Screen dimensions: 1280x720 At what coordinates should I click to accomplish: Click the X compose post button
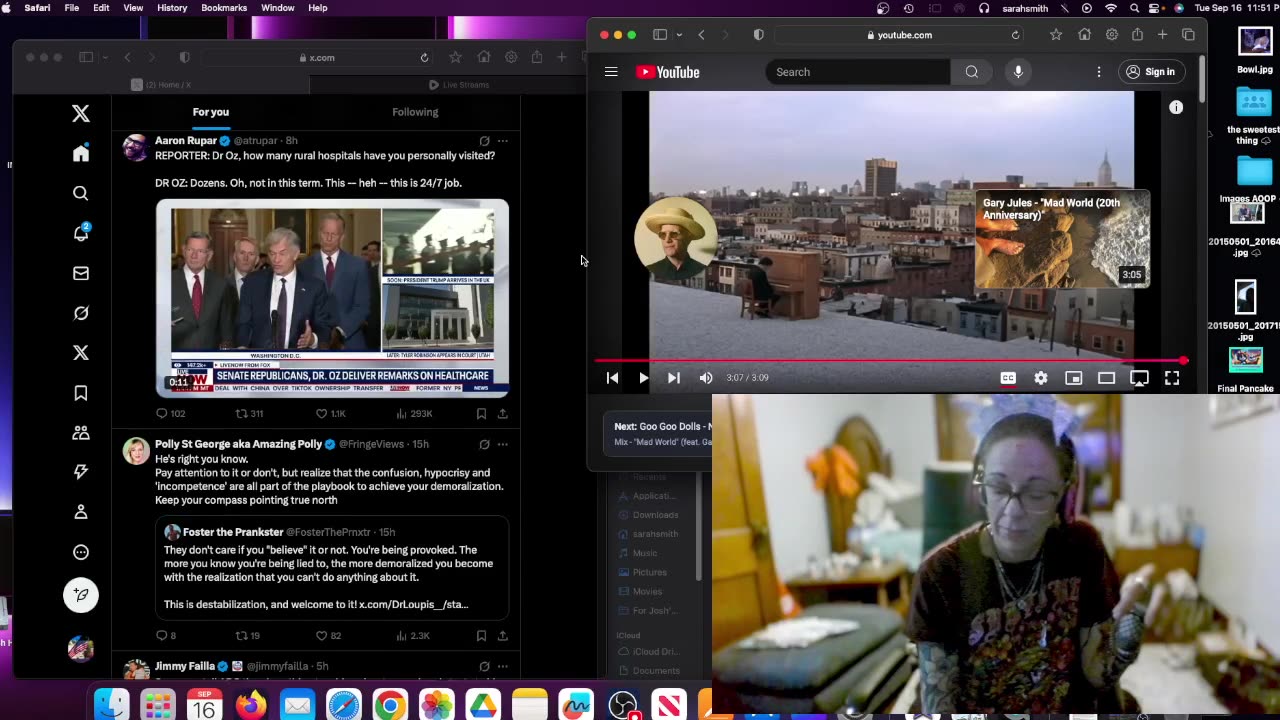81,595
